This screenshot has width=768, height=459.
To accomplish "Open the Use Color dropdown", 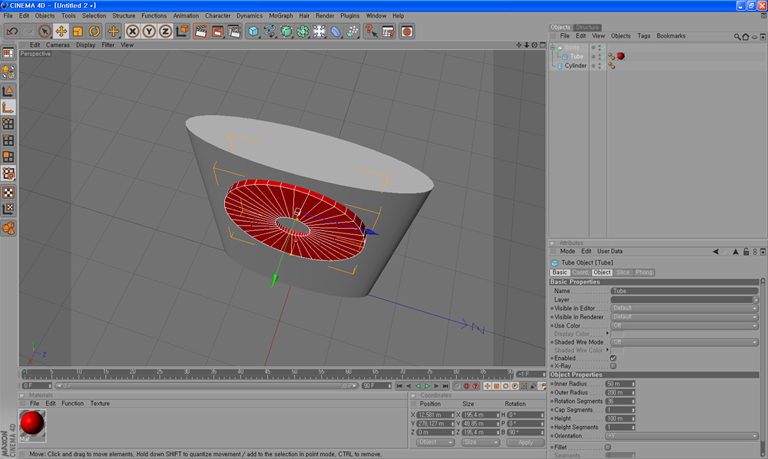I will click(x=684, y=325).
